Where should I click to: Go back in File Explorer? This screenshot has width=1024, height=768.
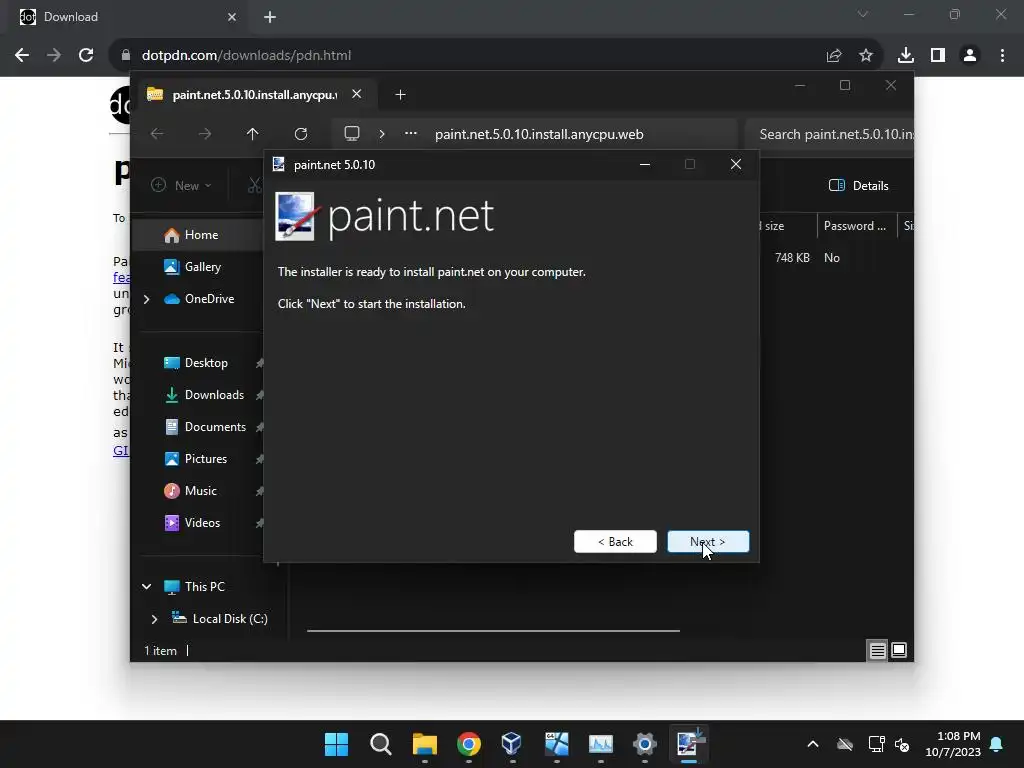pyautogui.click(x=157, y=134)
